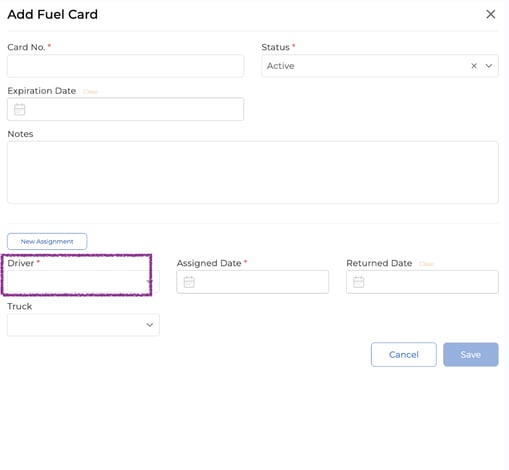Open the Status dropdown chevron
The width and height of the screenshot is (509, 470).
[488, 66]
